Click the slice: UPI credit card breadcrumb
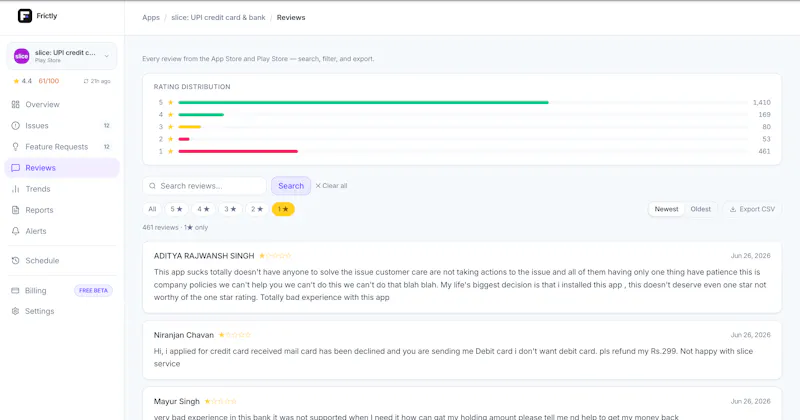The height and width of the screenshot is (420, 800). [218, 17]
